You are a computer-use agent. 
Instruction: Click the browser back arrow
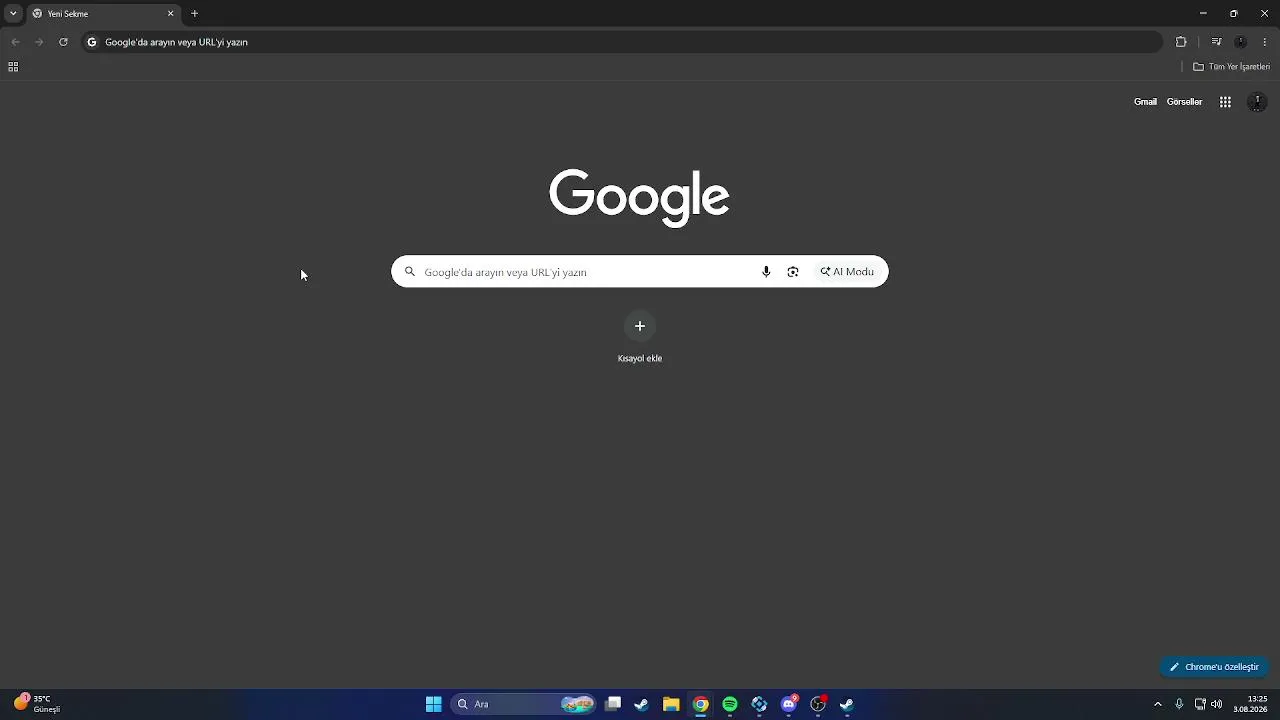15,42
